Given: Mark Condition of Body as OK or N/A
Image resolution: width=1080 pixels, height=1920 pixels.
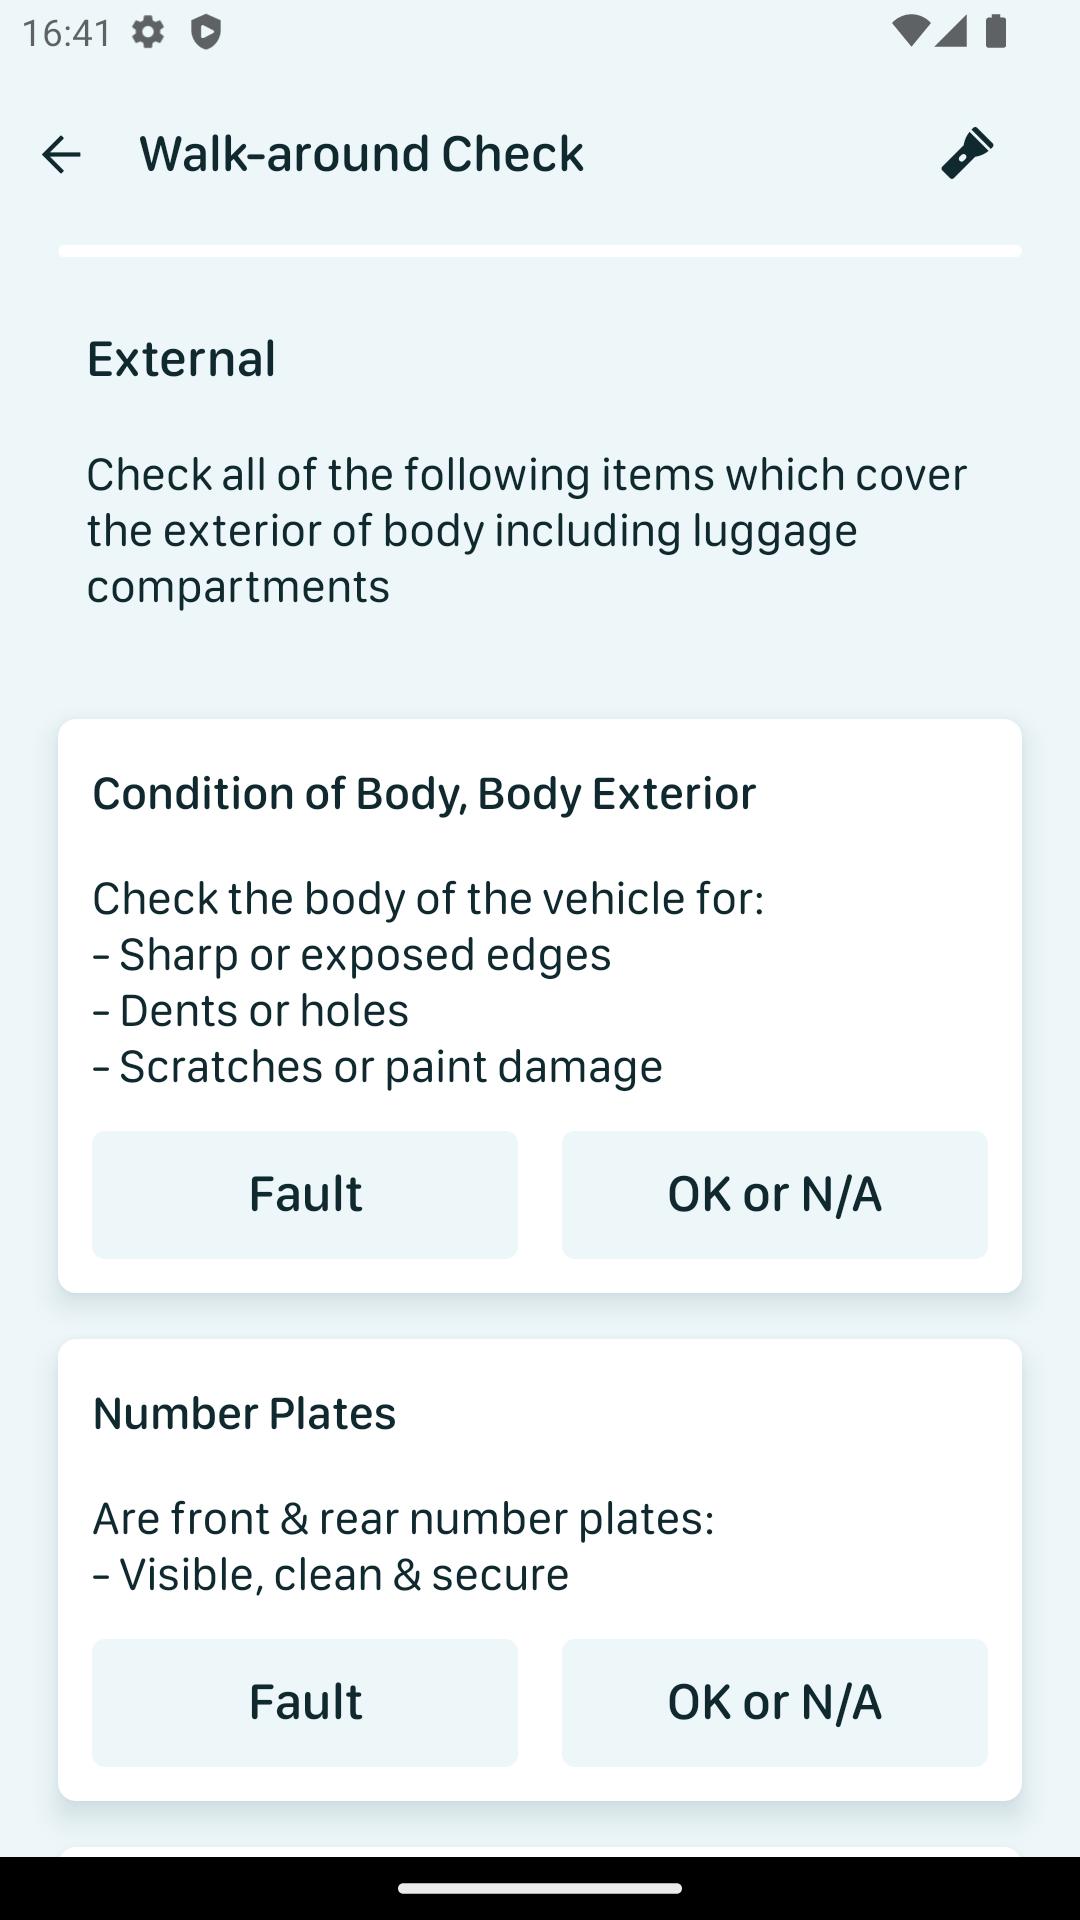Looking at the screenshot, I should (x=774, y=1194).
